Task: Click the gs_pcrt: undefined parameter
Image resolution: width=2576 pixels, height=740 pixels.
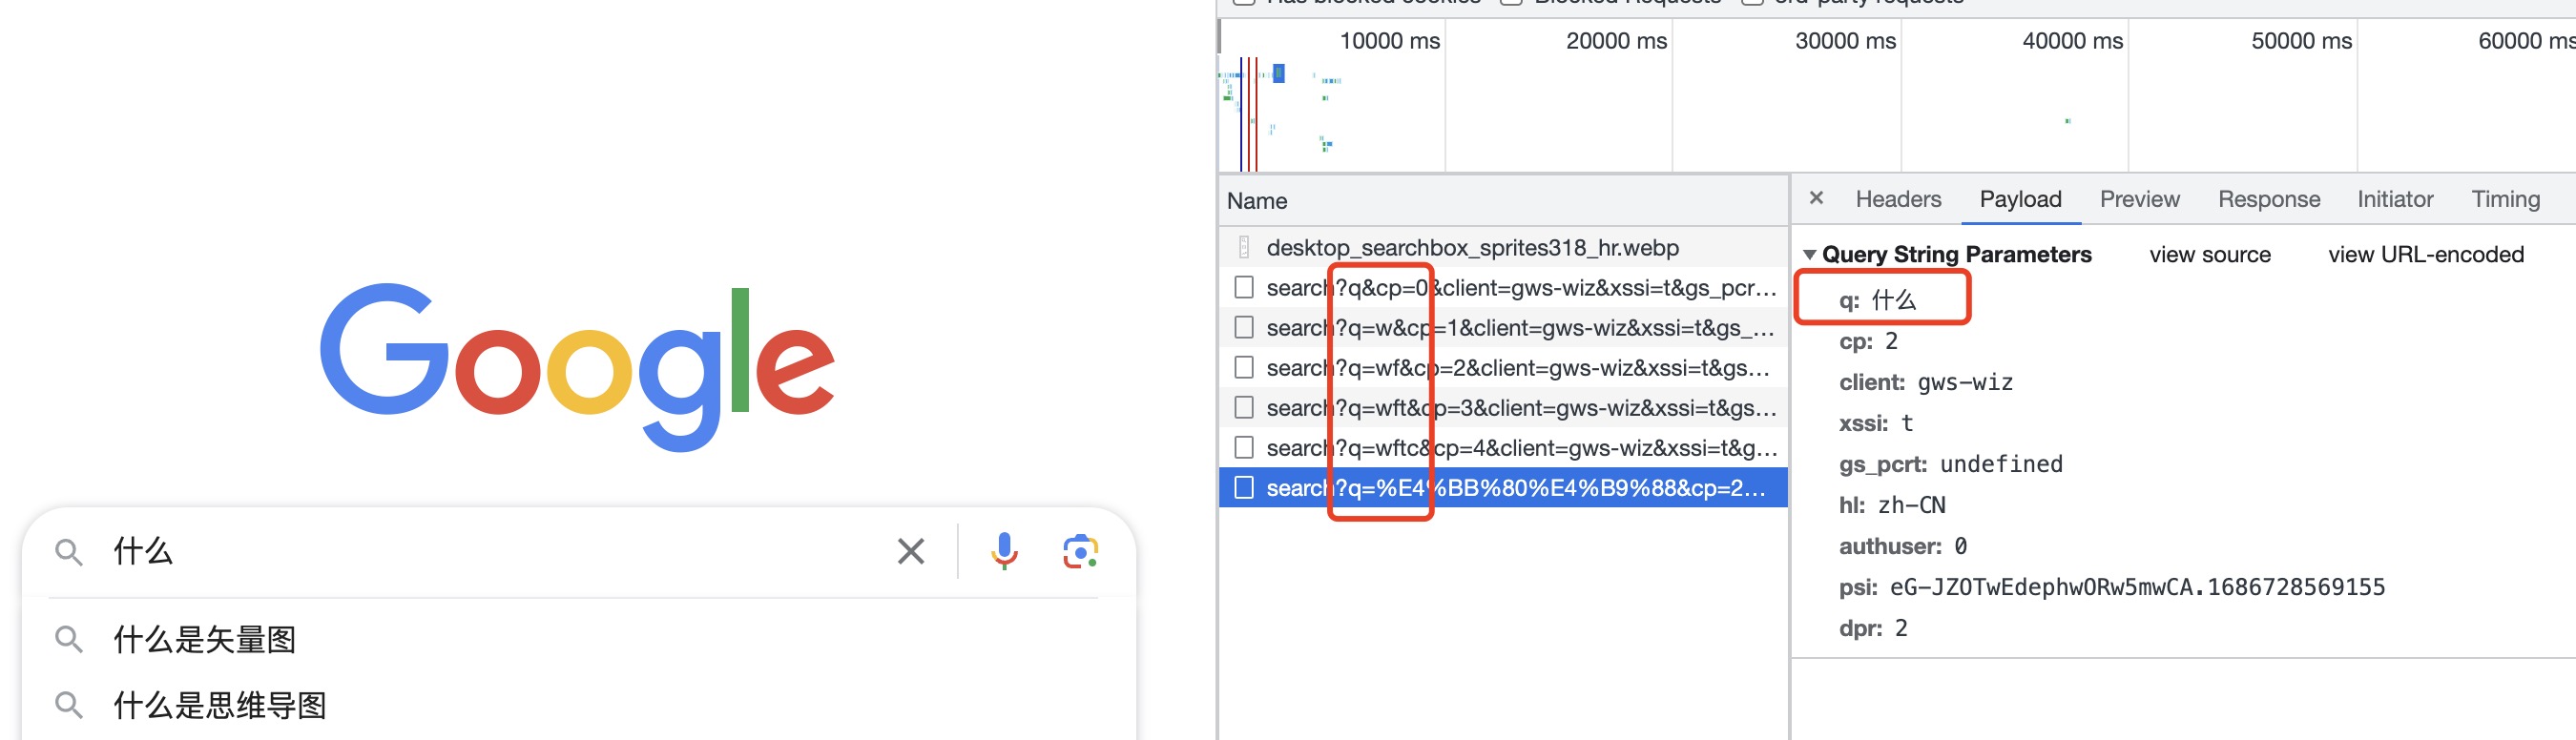Action: [1951, 464]
